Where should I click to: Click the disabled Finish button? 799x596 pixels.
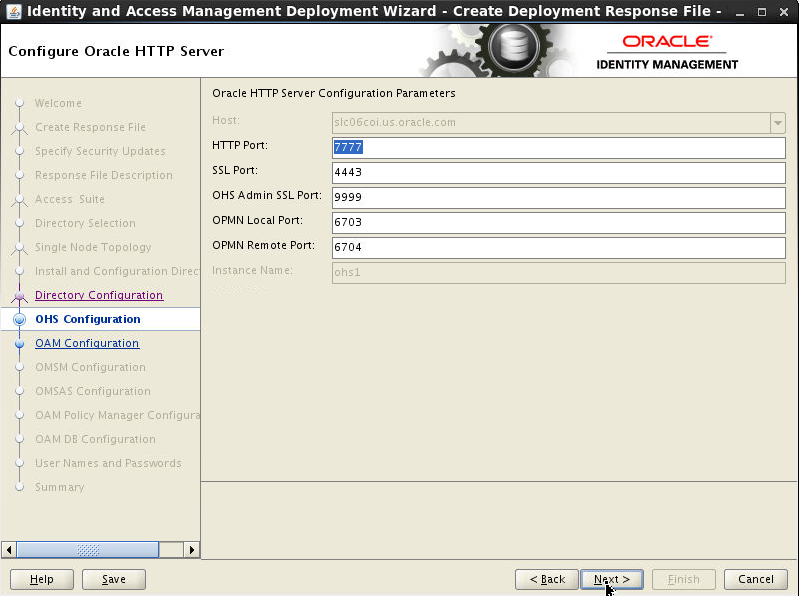coord(684,579)
